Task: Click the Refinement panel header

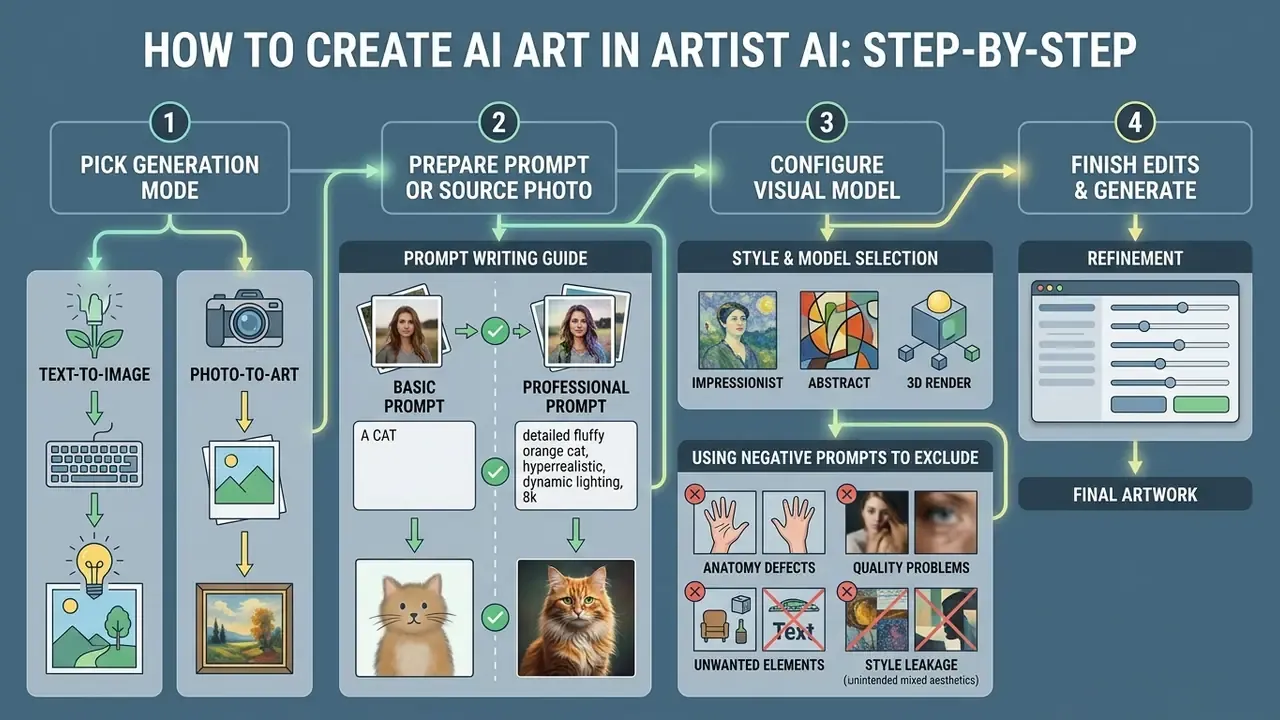Action: click(1135, 258)
